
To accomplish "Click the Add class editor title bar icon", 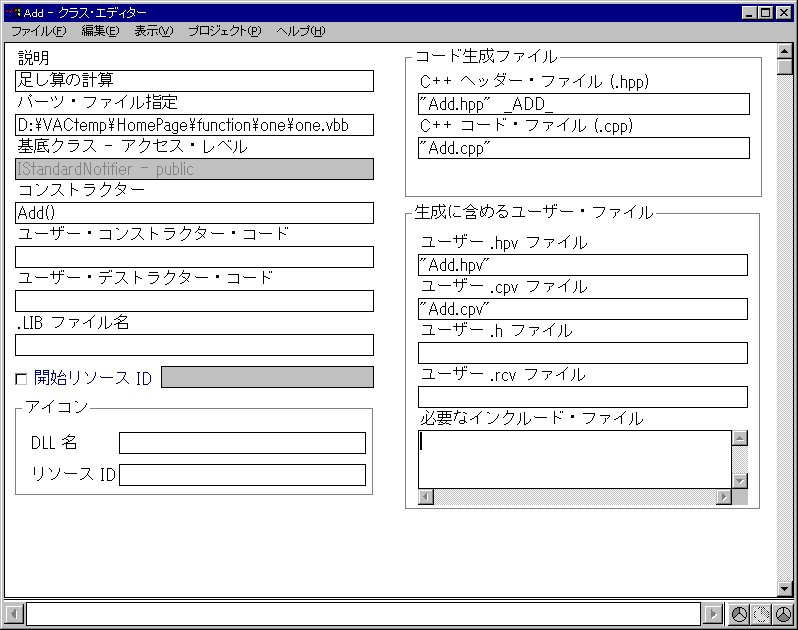I will click(x=13, y=13).
